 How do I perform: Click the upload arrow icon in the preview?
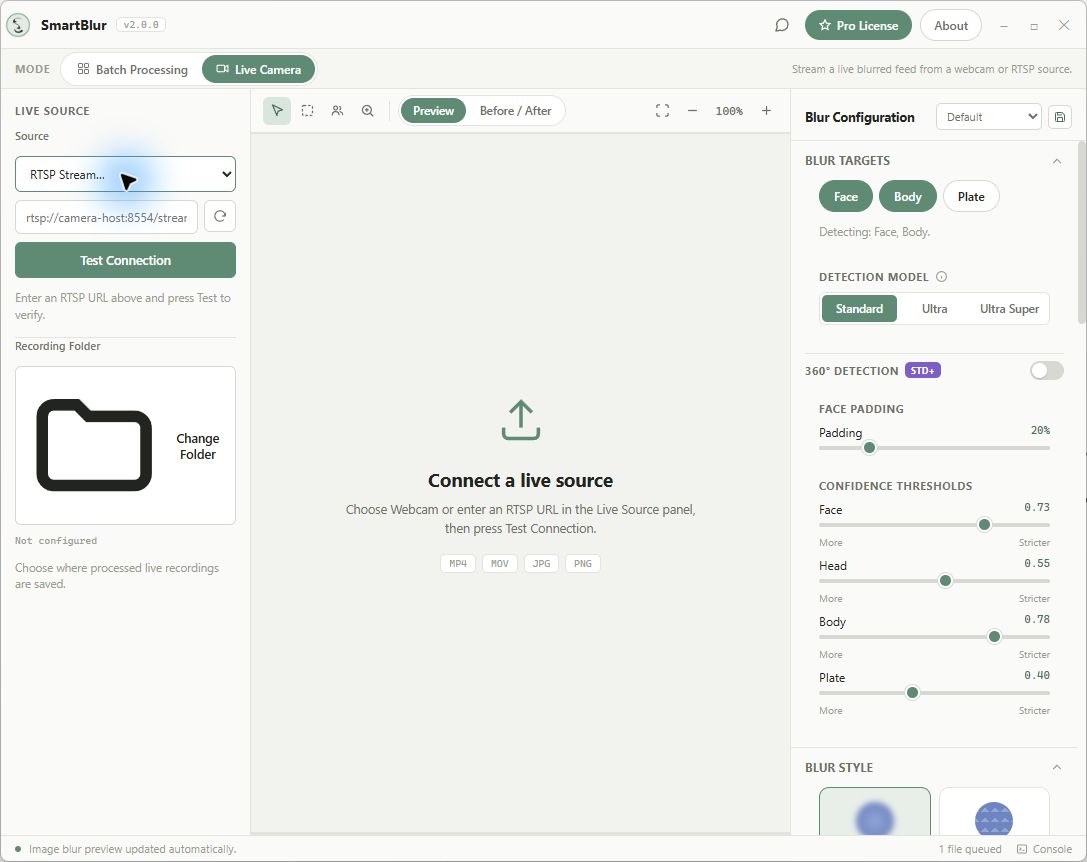[521, 420]
